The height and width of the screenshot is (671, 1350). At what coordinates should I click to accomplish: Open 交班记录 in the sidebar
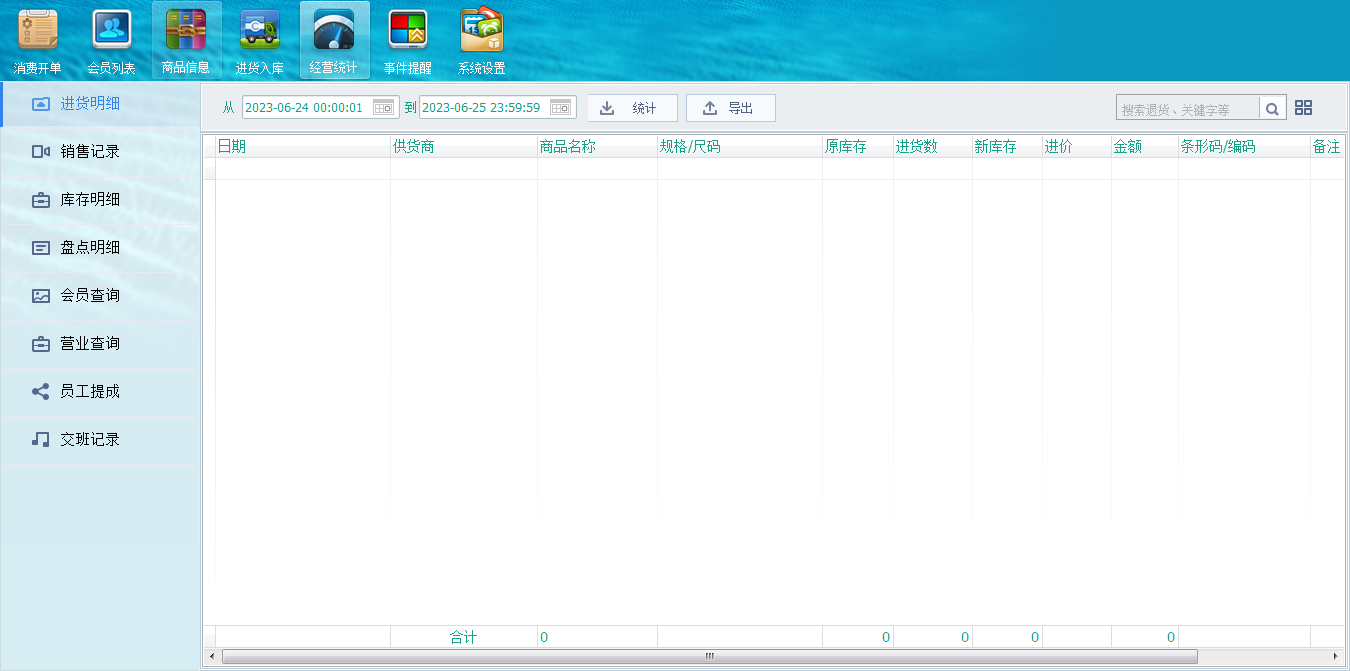pos(90,440)
